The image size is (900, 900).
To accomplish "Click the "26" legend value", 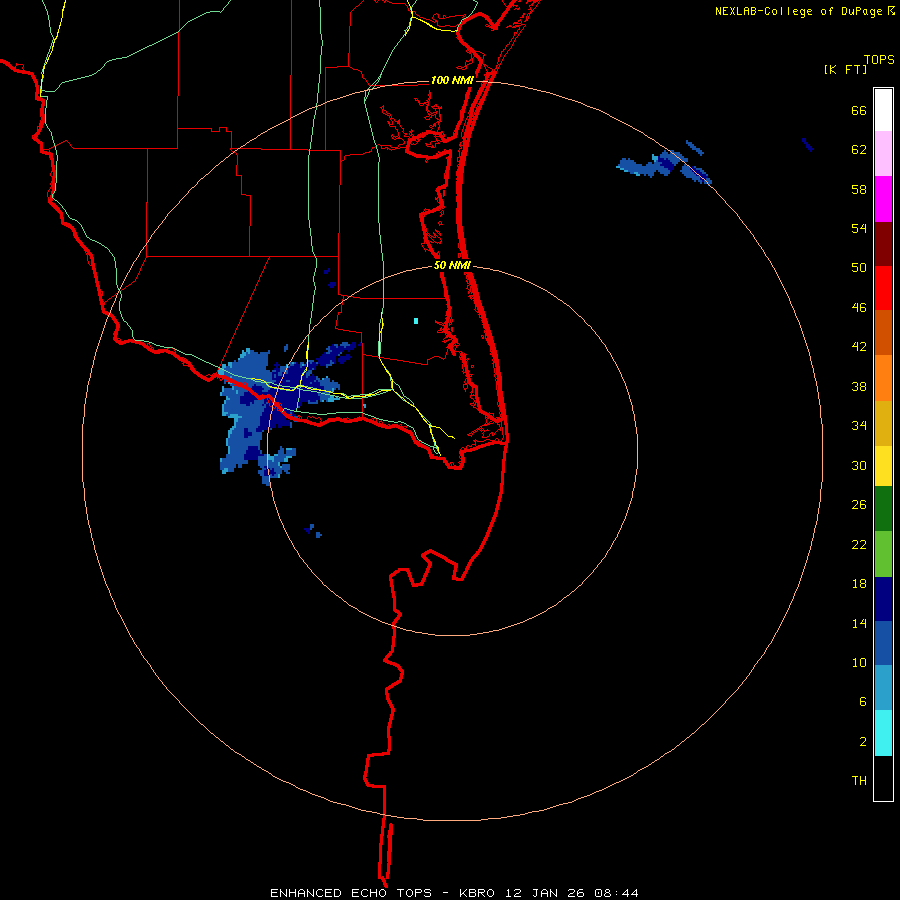I will coord(859,505).
